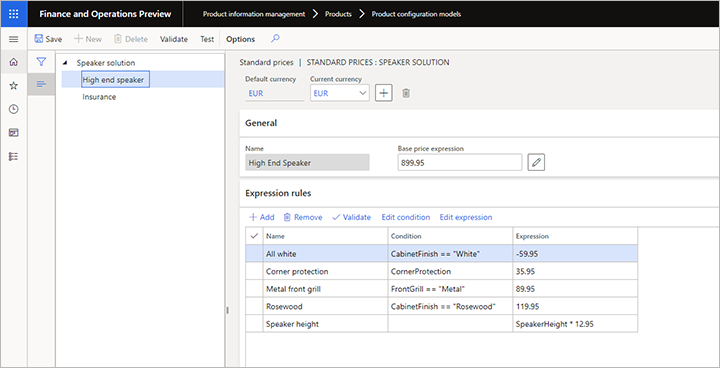Click condition CabinetFinish == "Rosewood"
This screenshot has height=368, width=720.
coord(450,306)
